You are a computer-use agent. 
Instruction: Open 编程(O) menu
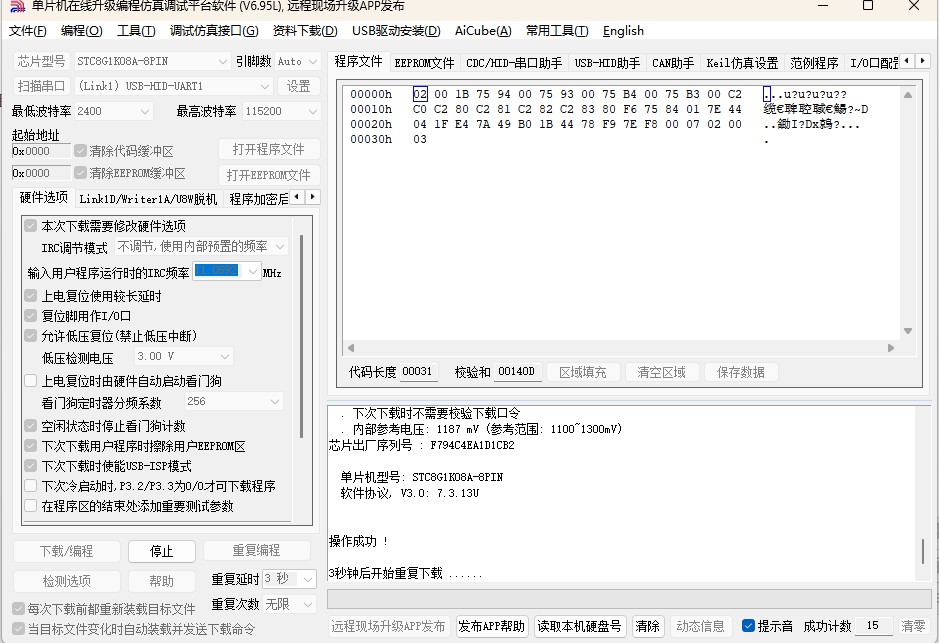pos(81,31)
